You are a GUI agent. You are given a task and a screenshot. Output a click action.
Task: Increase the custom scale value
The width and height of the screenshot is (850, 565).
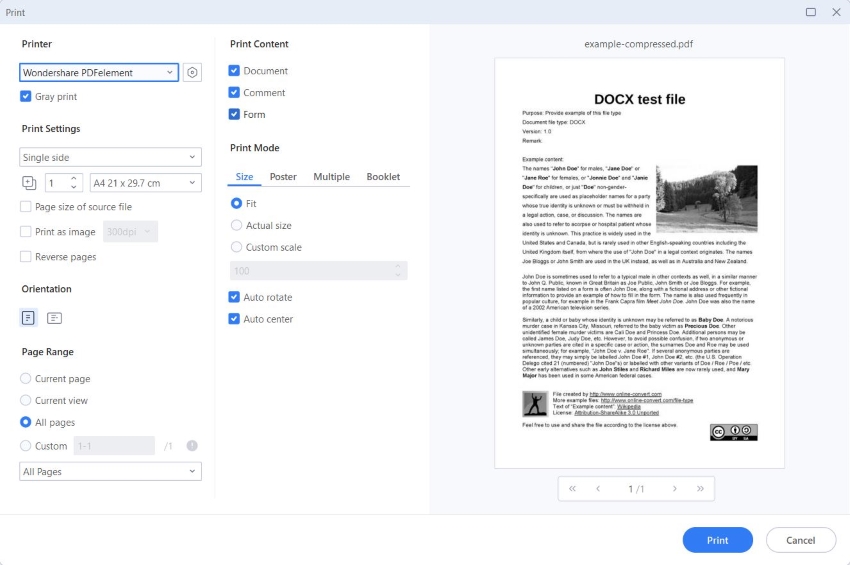point(398,266)
